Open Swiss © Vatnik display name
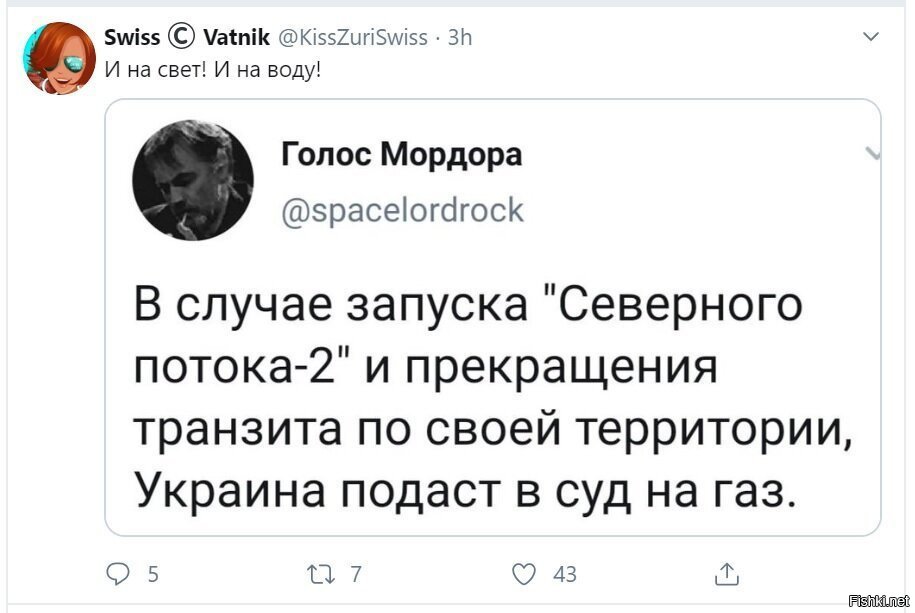915x613 pixels. coord(187,37)
